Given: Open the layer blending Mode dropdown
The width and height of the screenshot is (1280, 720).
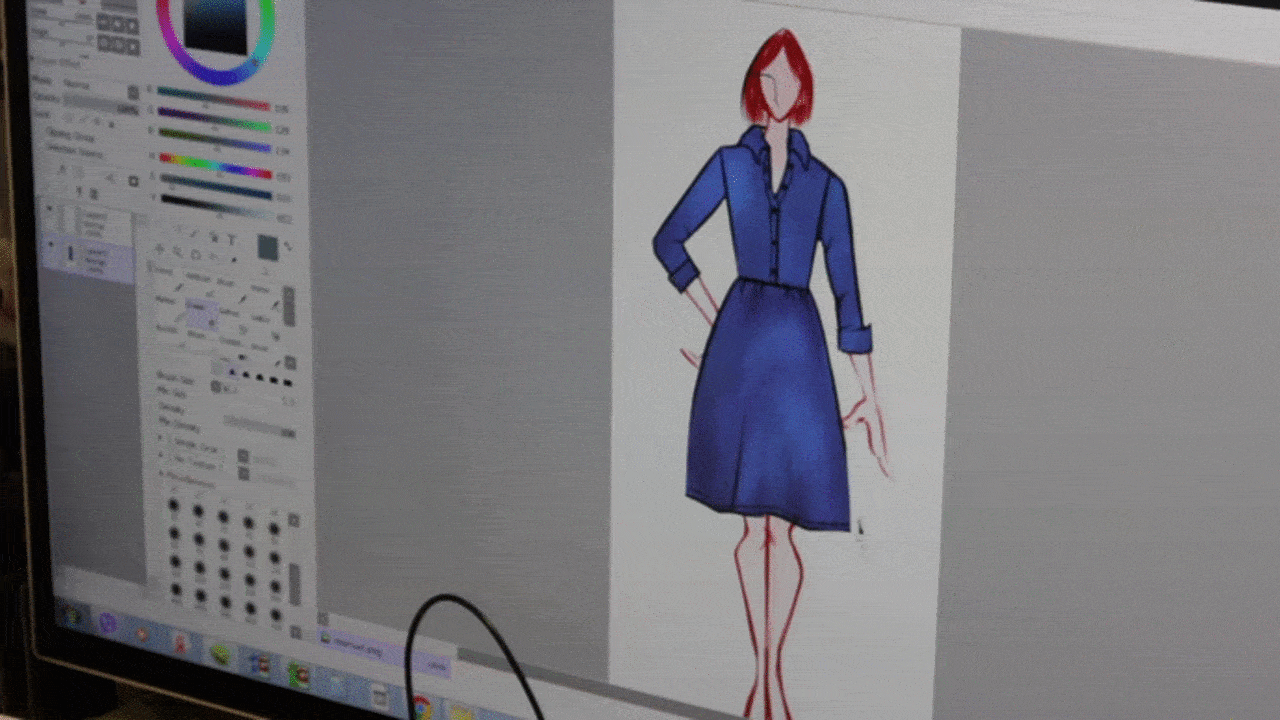Looking at the screenshot, I should [85, 84].
